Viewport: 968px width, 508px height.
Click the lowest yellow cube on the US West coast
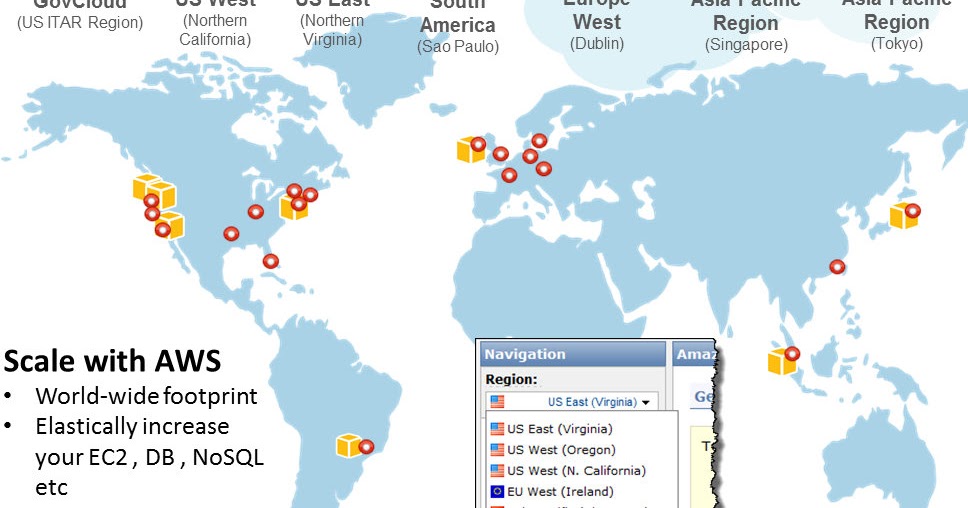click(172, 226)
